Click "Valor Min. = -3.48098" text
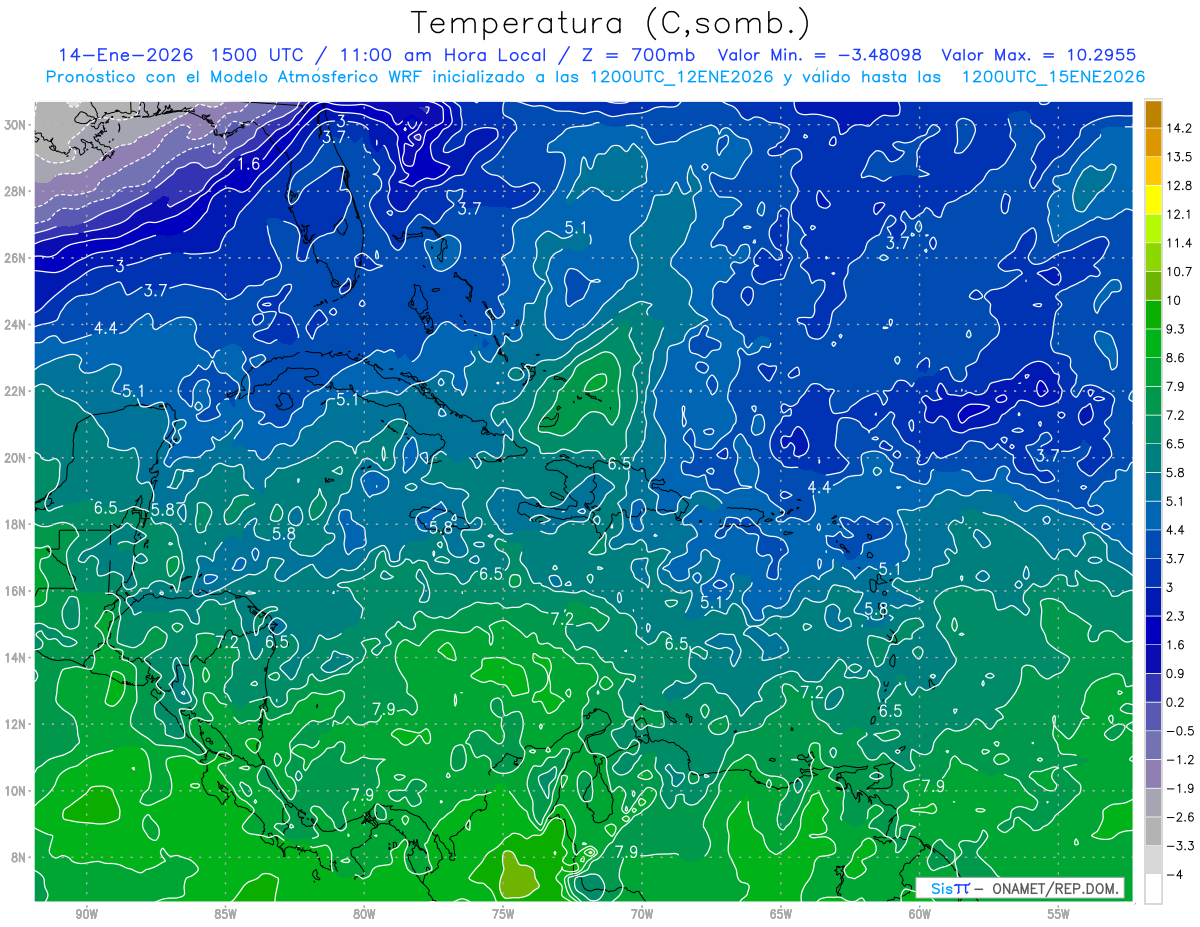Image resolution: width=1200 pixels, height=927 pixels. [x=820, y=54]
